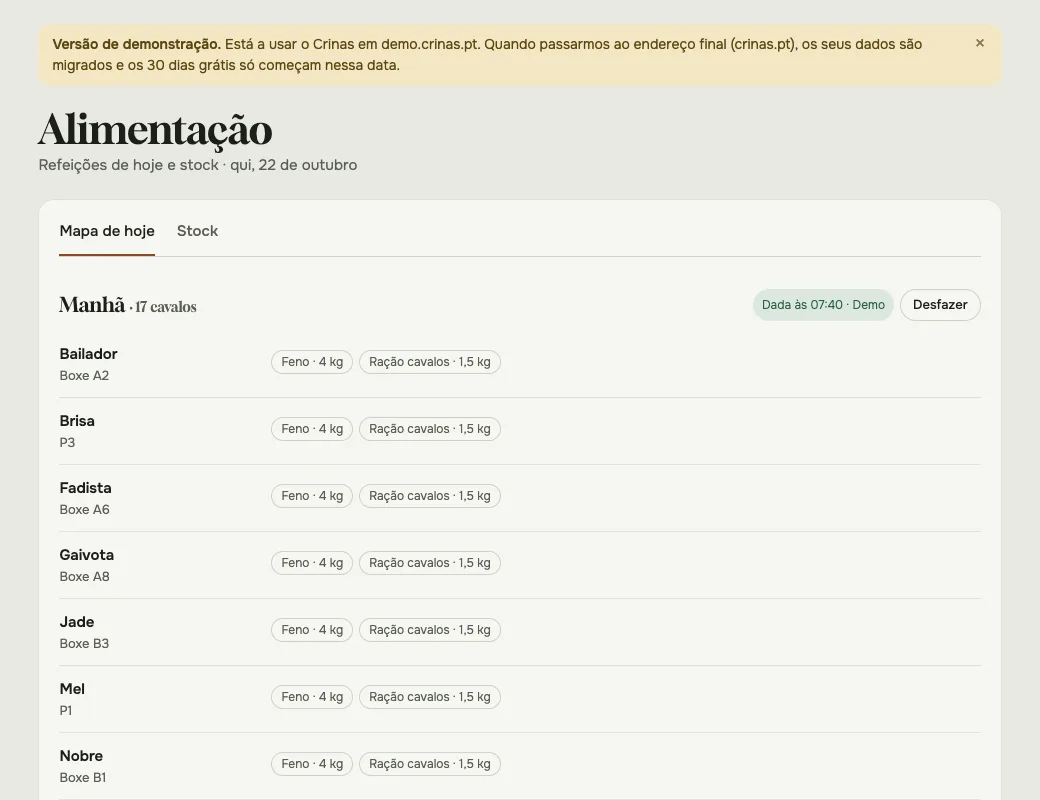Dismiss the demo version banner

[x=980, y=43]
